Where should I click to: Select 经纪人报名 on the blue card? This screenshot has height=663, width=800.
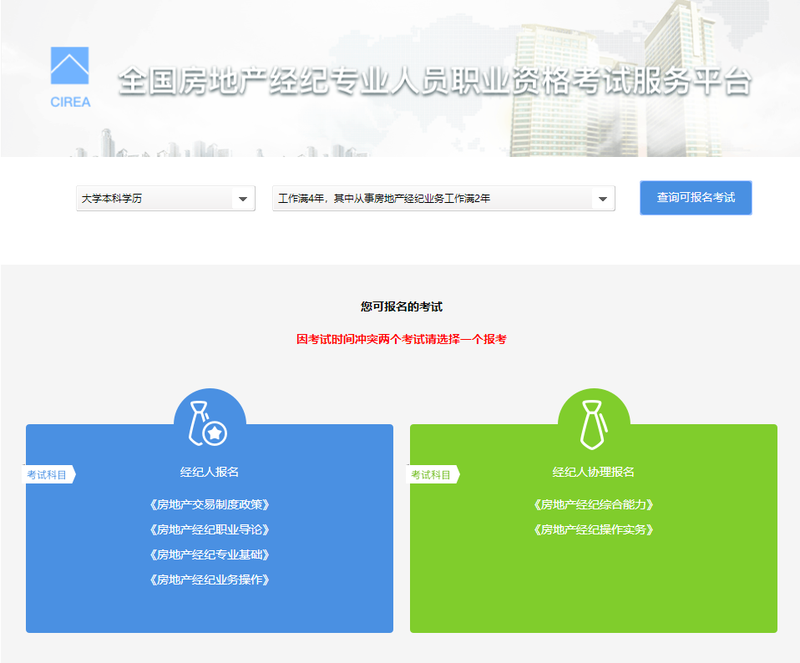click(x=209, y=472)
